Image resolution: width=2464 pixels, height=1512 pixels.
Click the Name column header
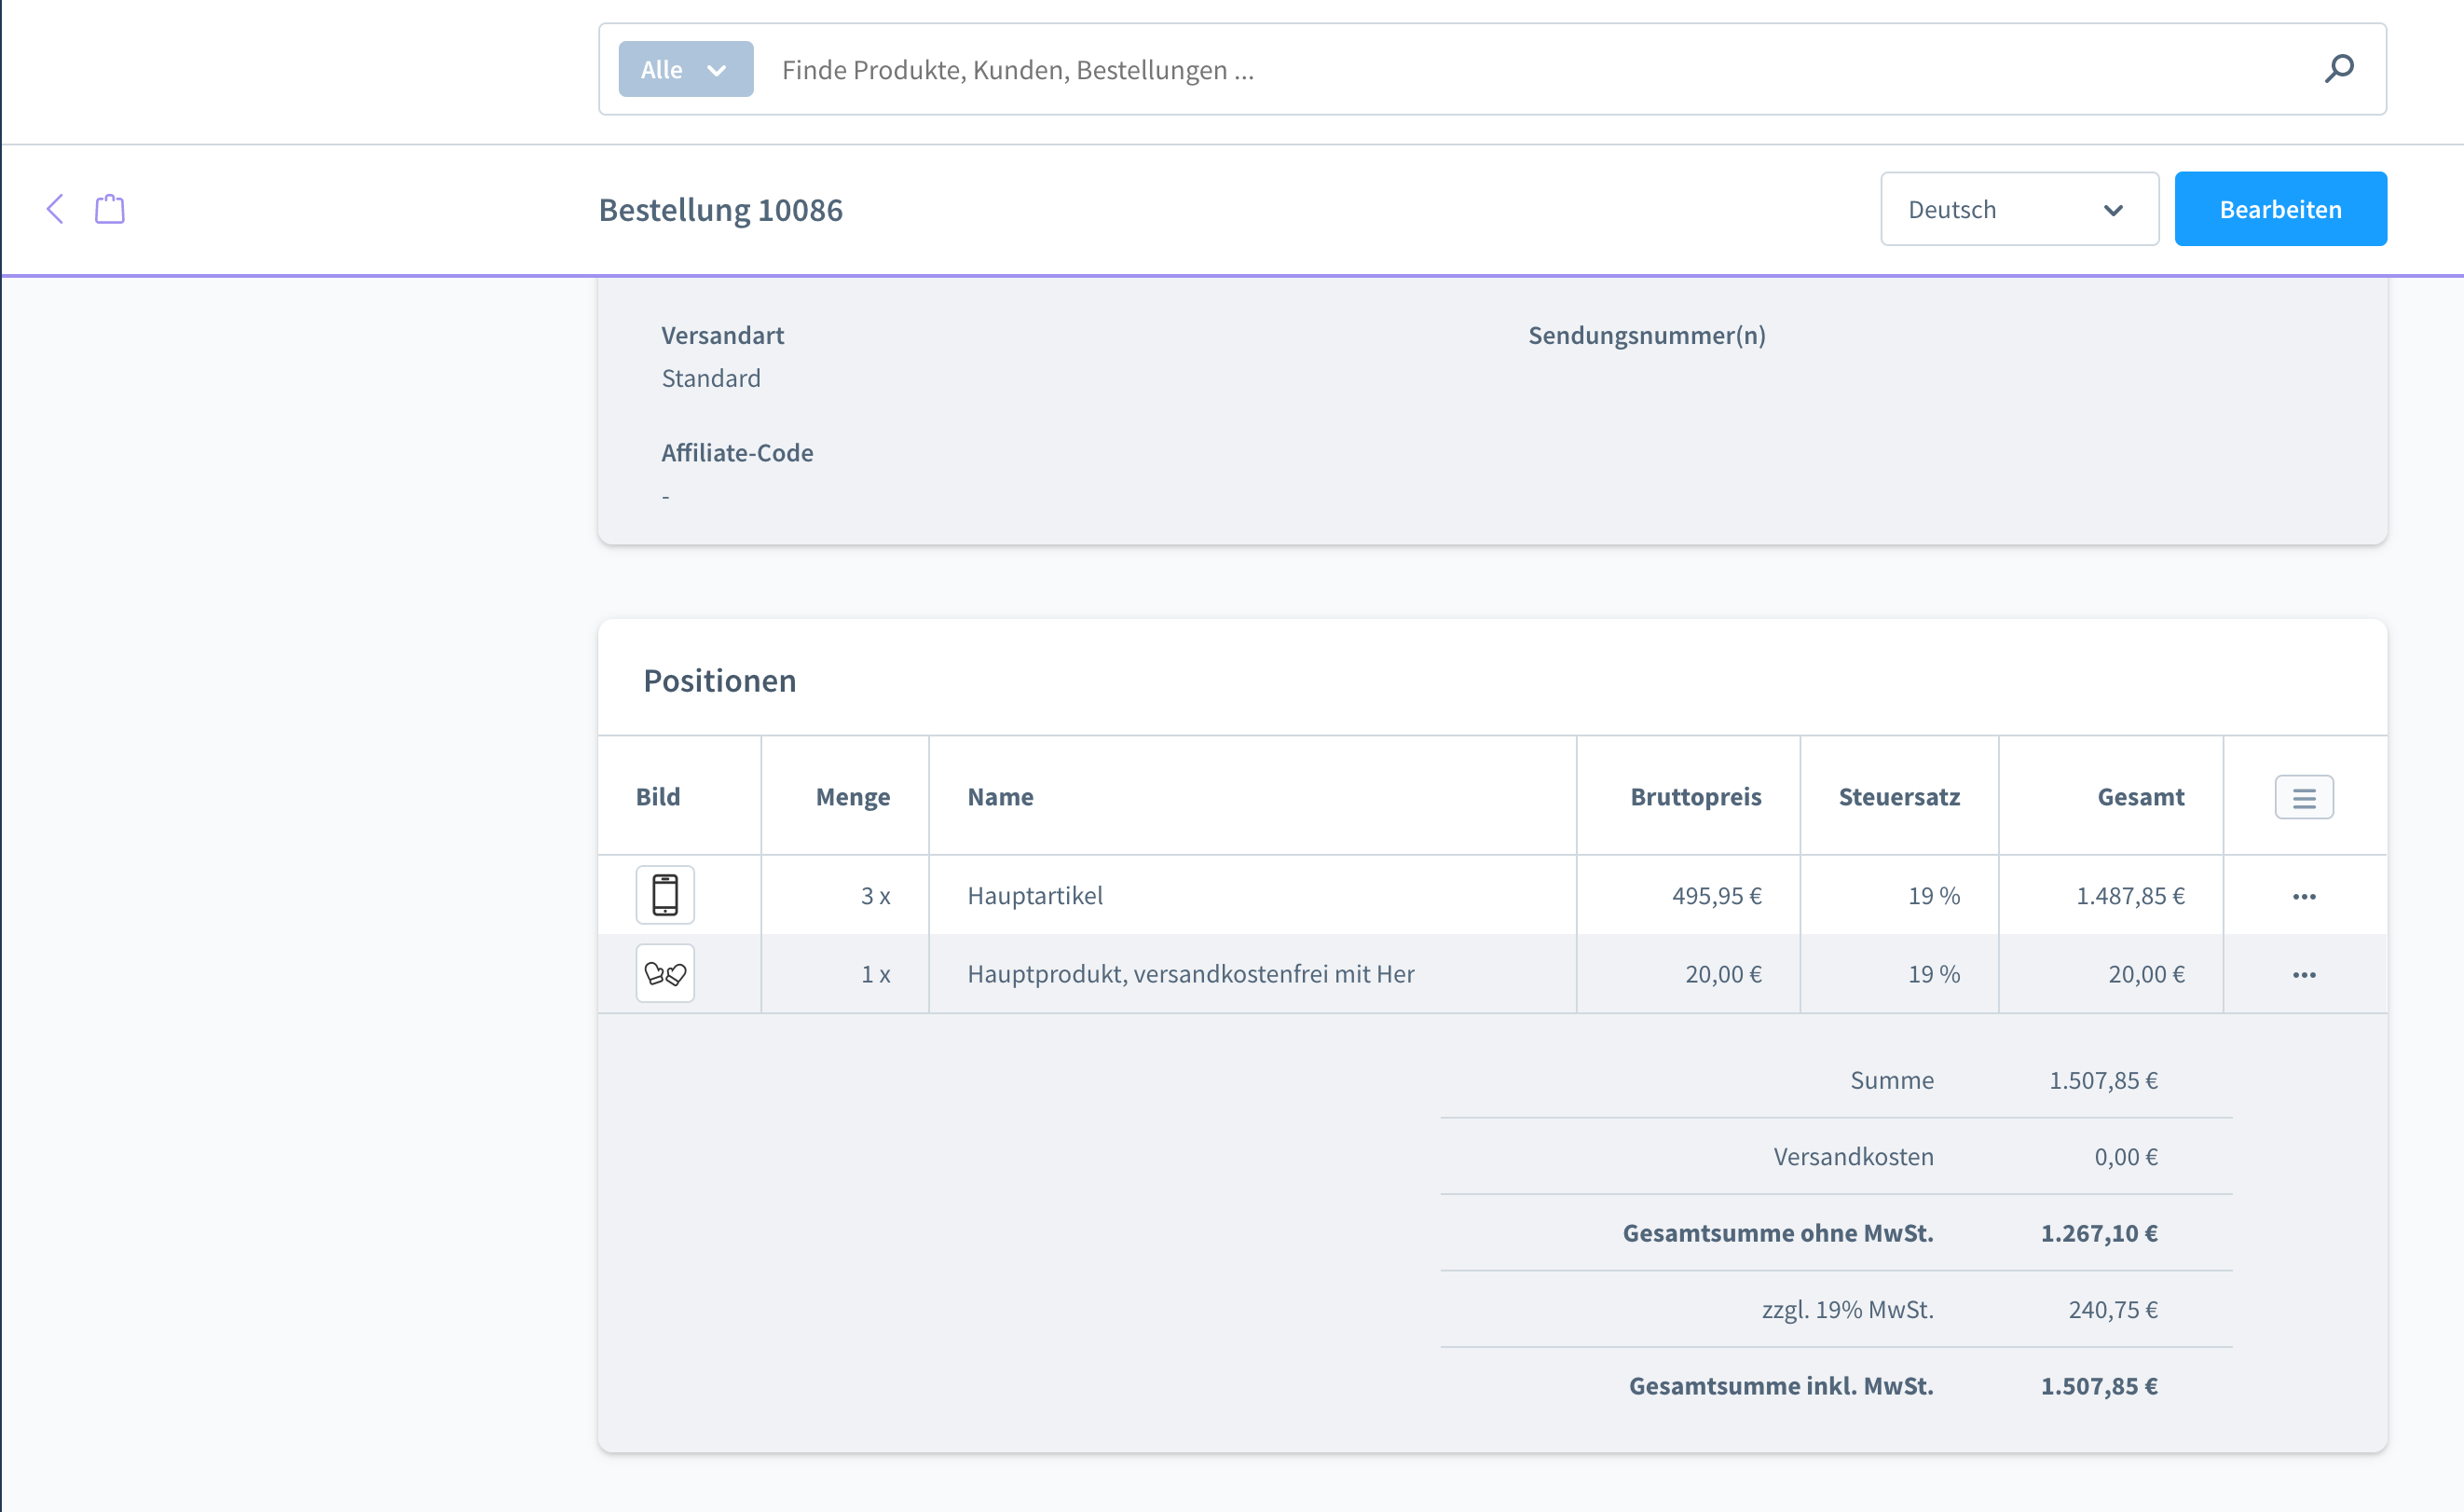(1000, 797)
